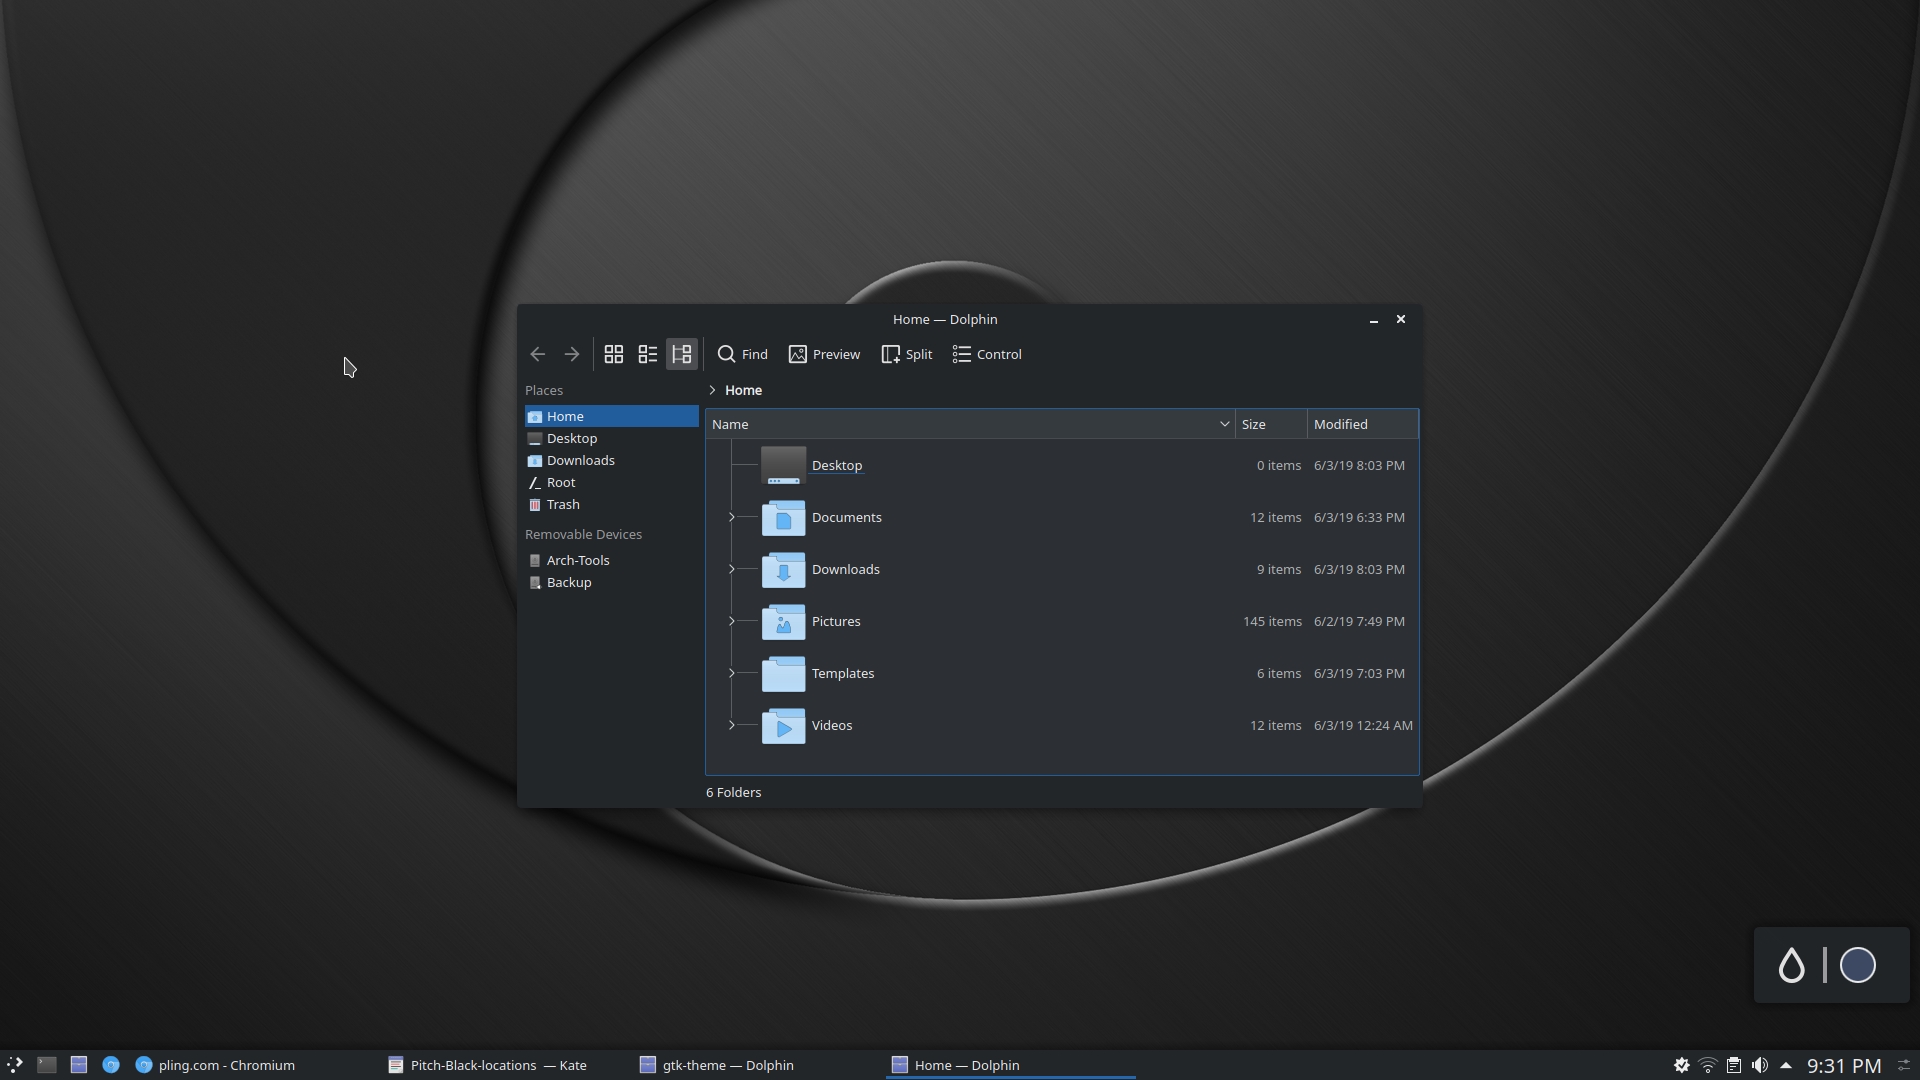Sort by the Name column header
This screenshot has width=1920, height=1080.
coord(970,424)
